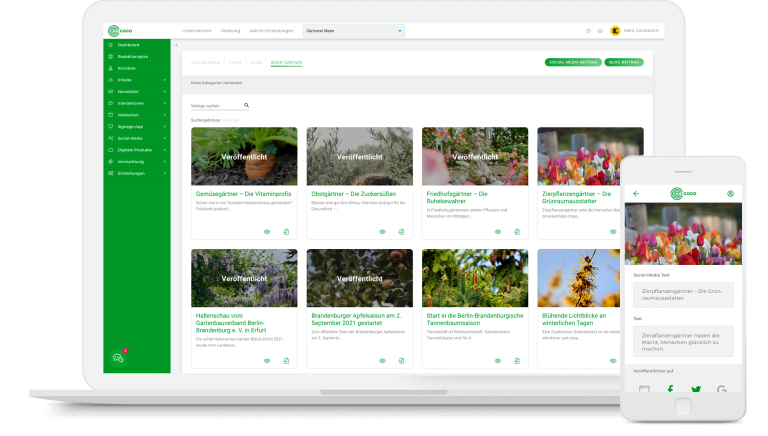The height and width of the screenshot is (436, 768).
Task: Open the Gärtnerei Meier company dropdown
Action: click(x=340, y=31)
